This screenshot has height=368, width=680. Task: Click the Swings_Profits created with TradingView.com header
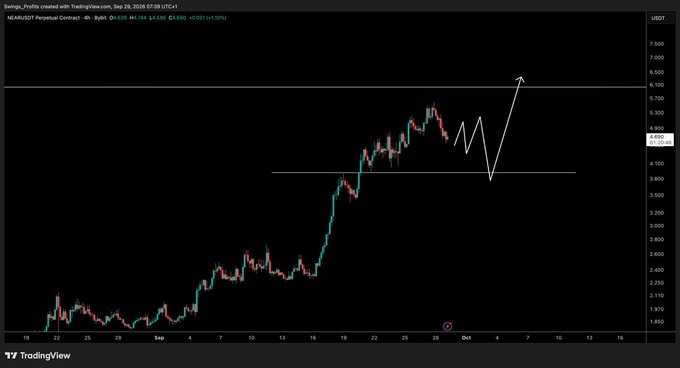[x=92, y=7]
